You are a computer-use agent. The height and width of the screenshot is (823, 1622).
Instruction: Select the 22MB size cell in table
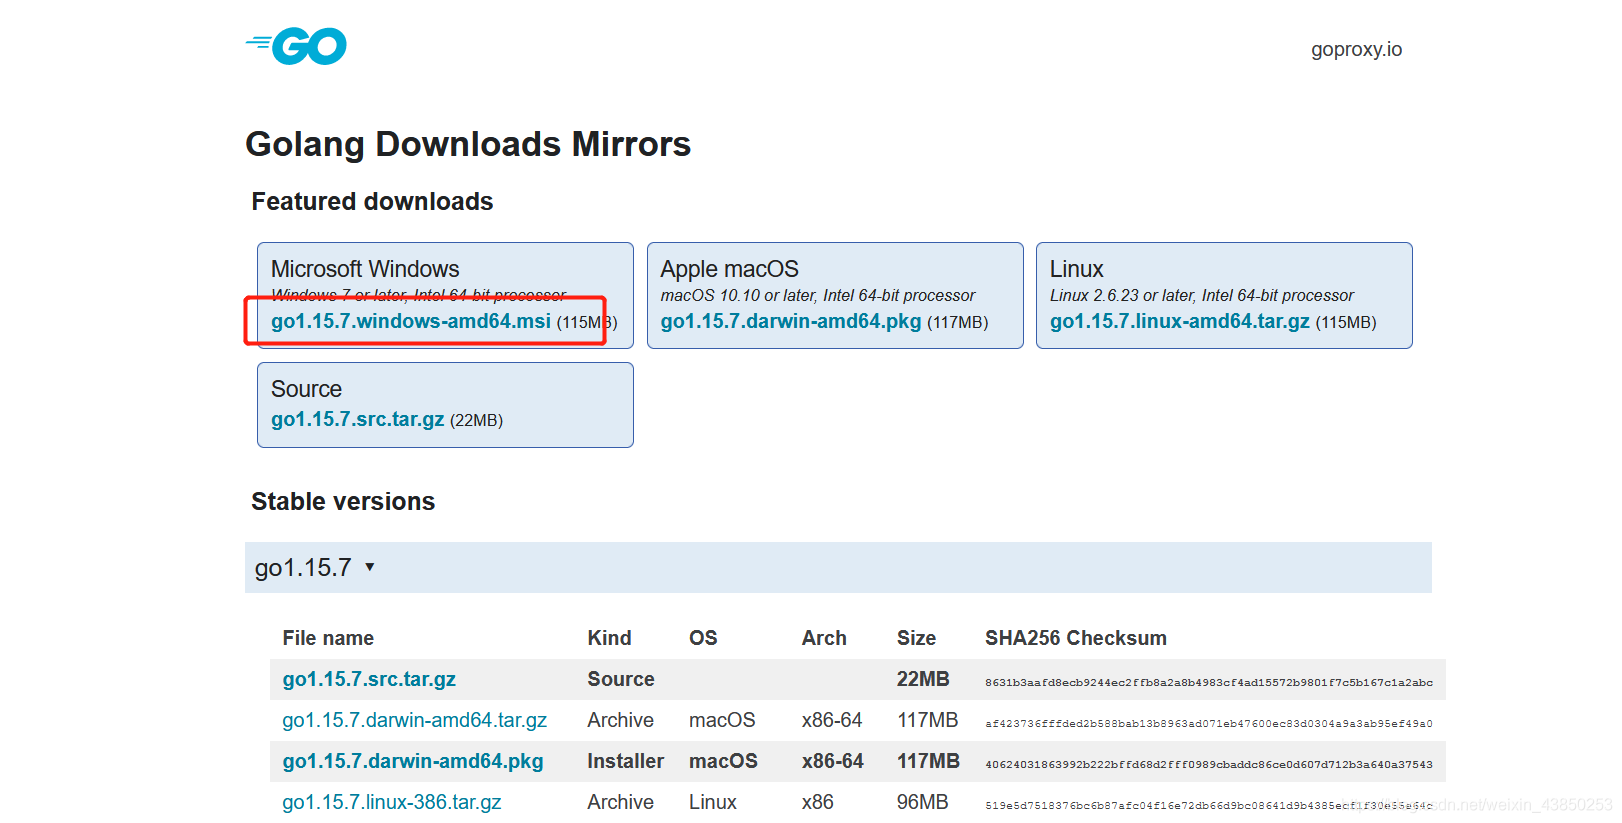pyautogui.click(x=923, y=679)
